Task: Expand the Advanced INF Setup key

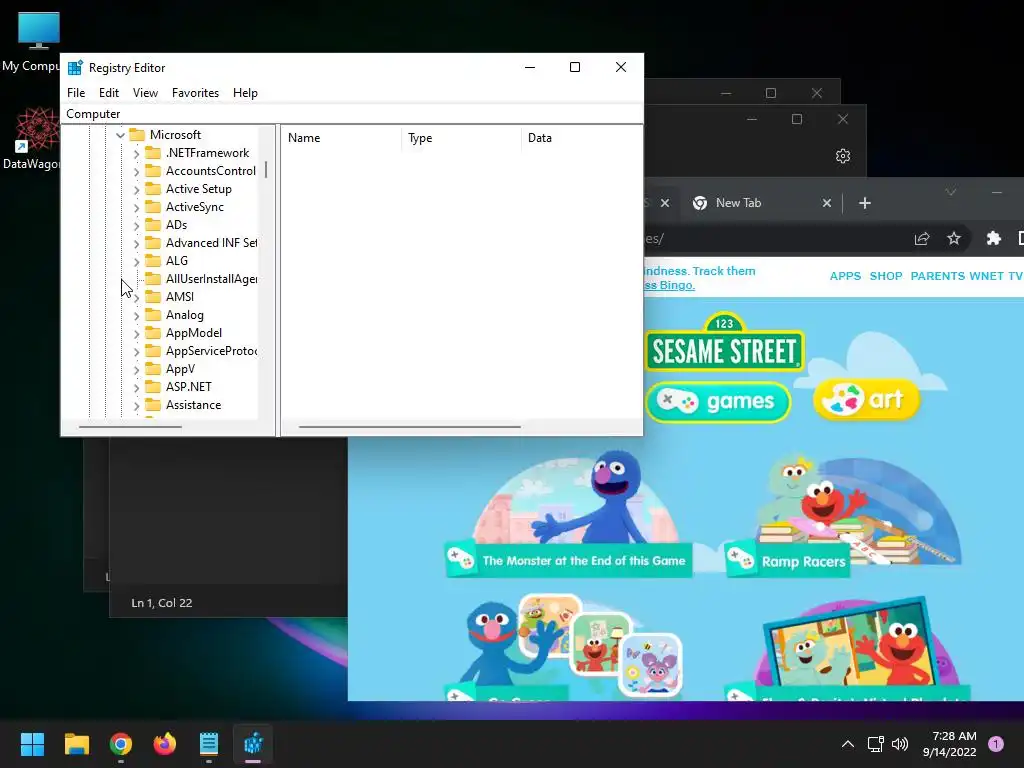Action: [x=136, y=243]
